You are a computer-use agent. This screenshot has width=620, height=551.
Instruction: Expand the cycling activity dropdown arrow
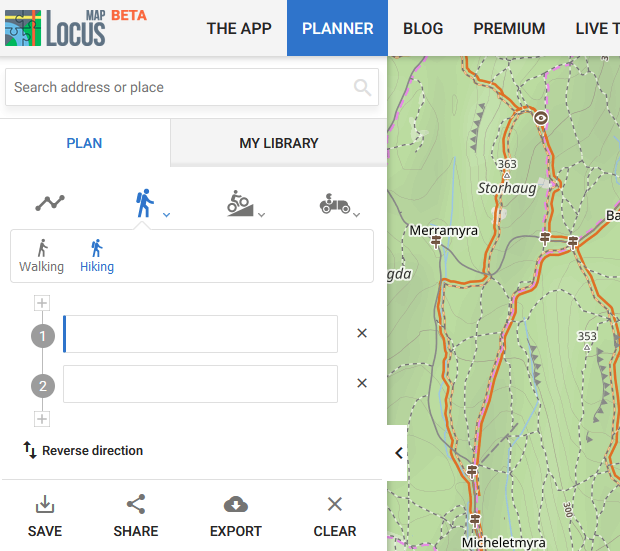[261, 214]
